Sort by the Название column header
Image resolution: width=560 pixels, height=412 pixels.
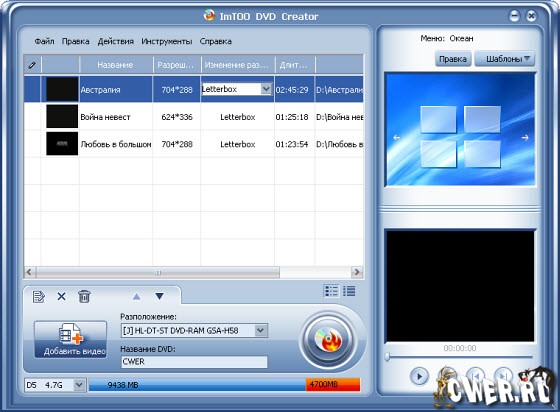click(x=115, y=65)
